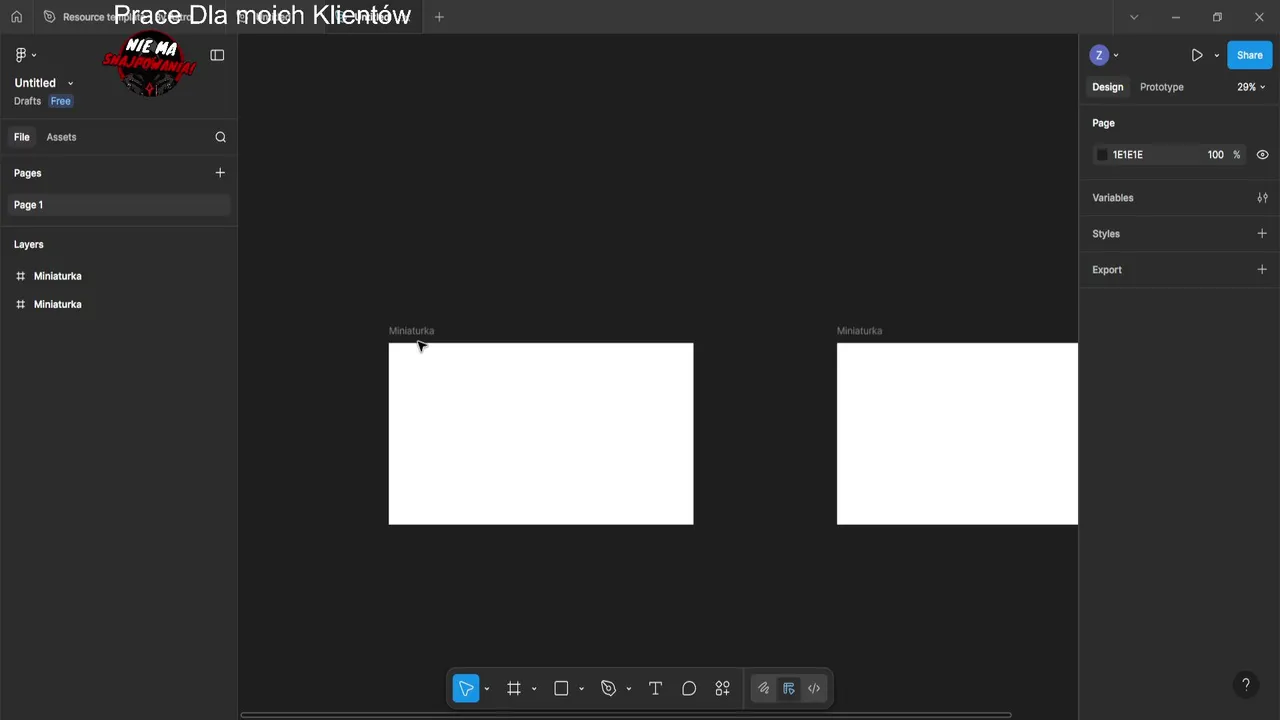Open shape tools dropdown arrow
The width and height of the screenshot is (1280, 720).
pos(581,689)
